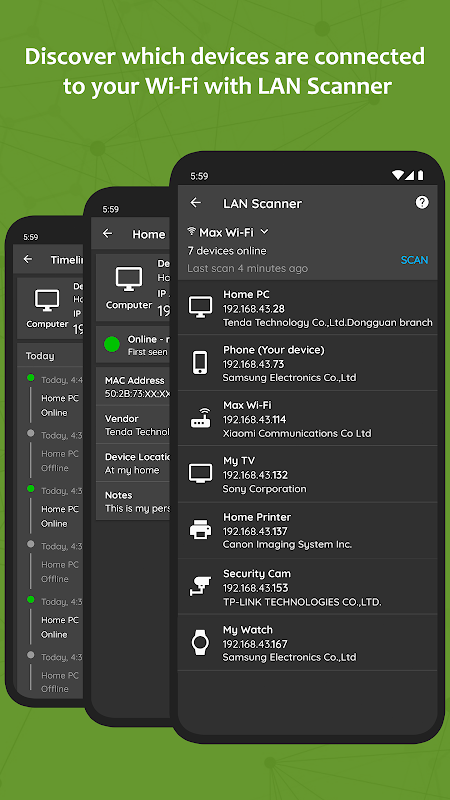Click the My TV television icon
Image resolution: width=450 pixels, height=800 pixels.
pyautogui.click(x=200, y=473)
